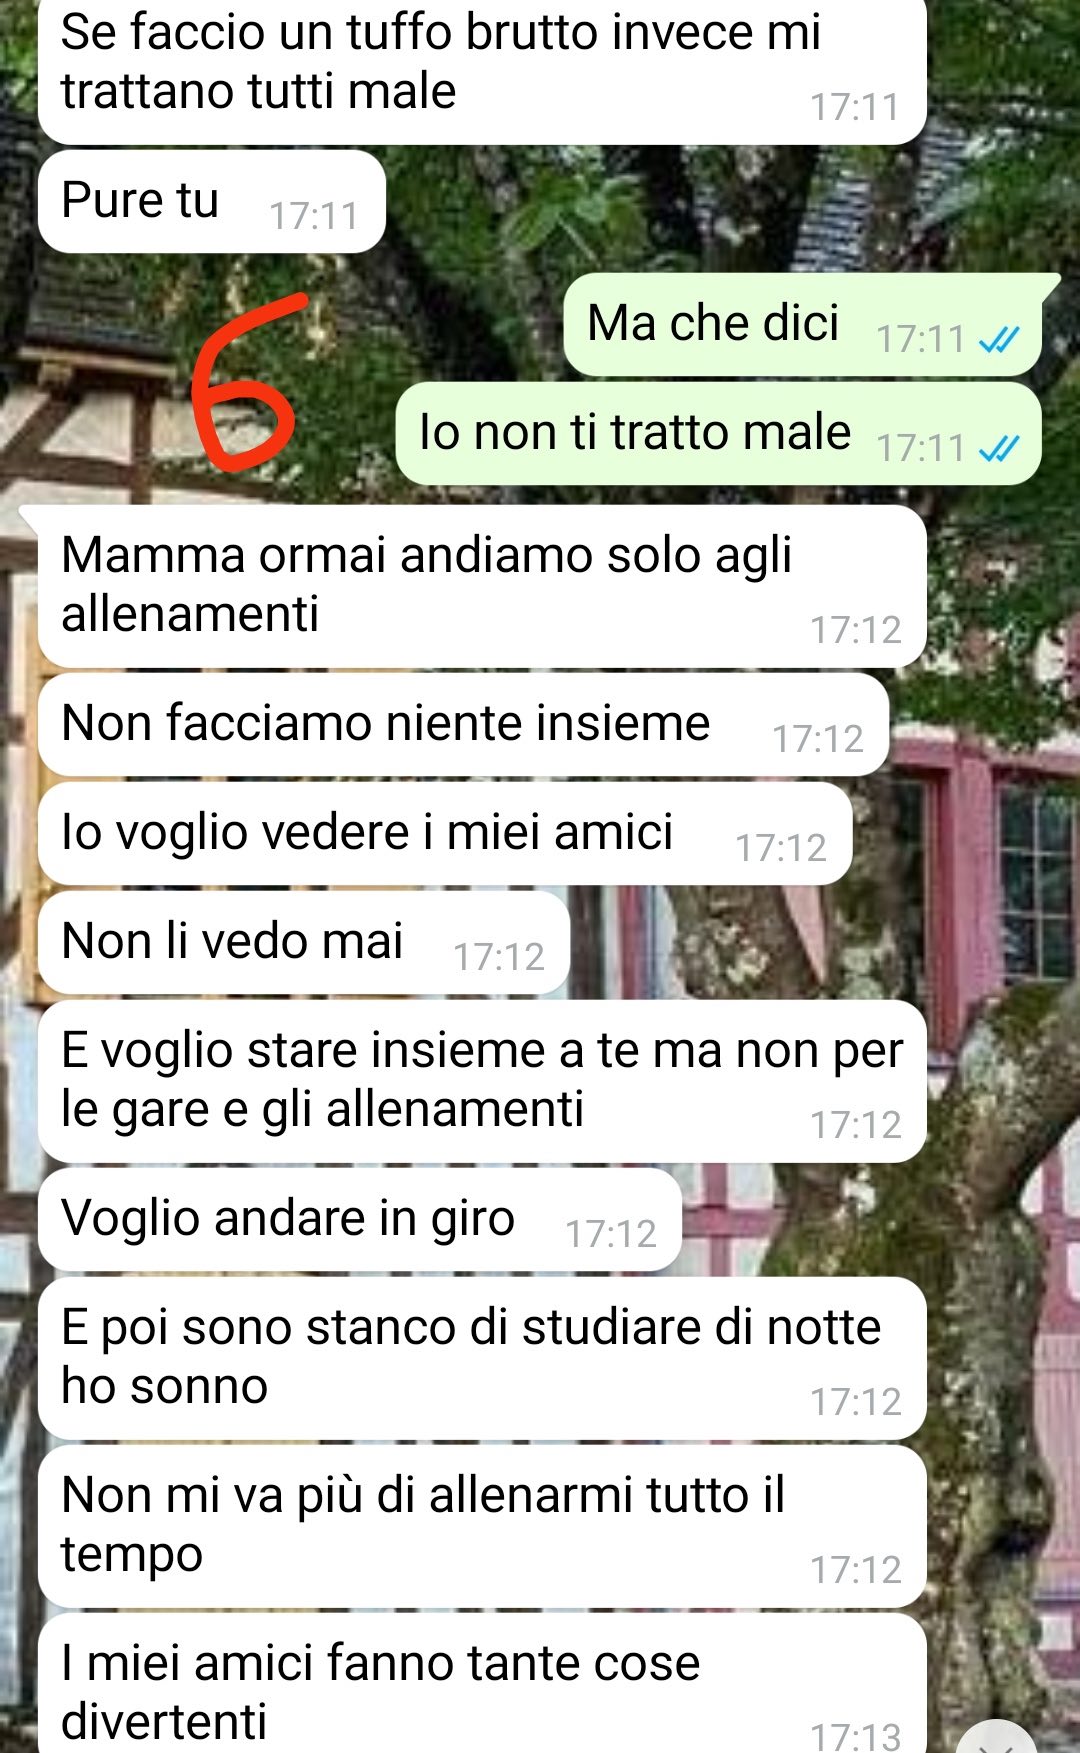Tap the 'Voglio andare in giro' message
Image resolution: width=1080 pixels, height=1753 pixels.
[360, 1219]
